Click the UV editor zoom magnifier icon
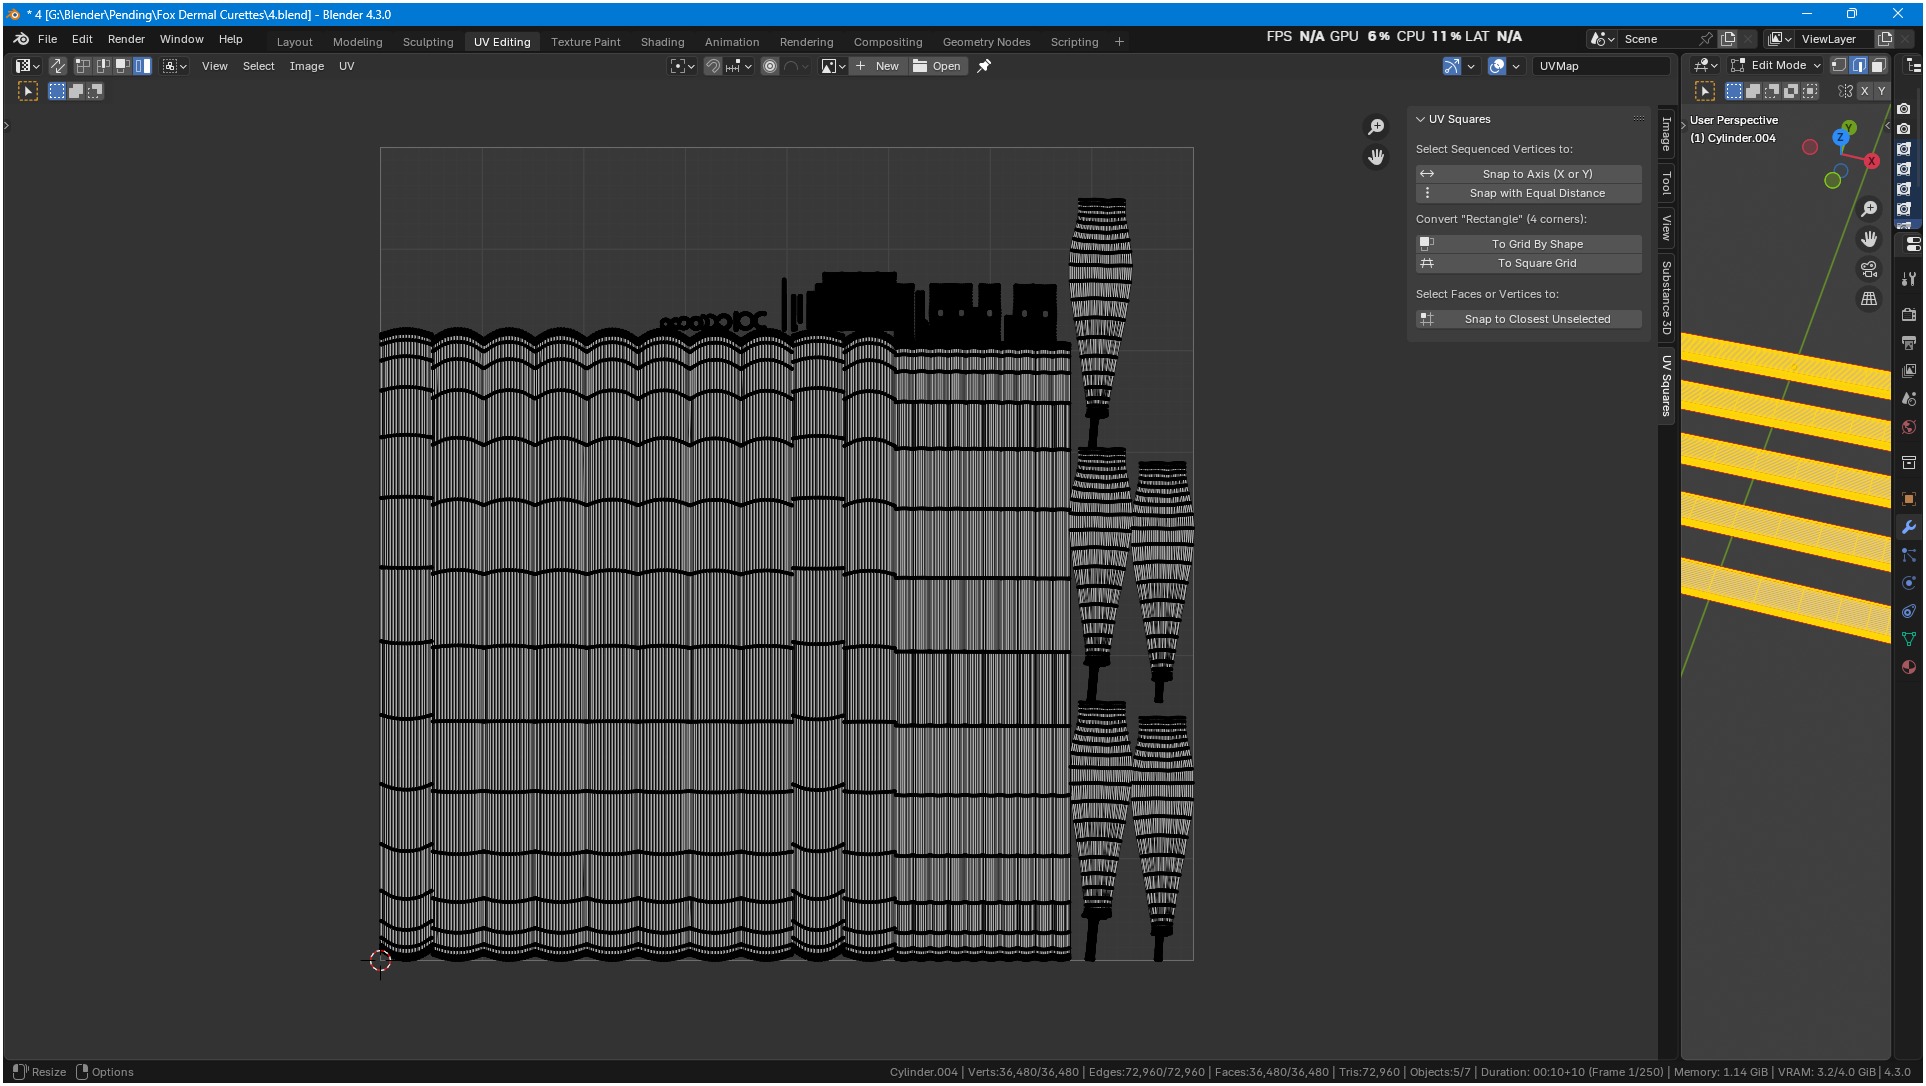Screen dimensions: 1926x1086 pyautogui.click(x=1376, y=127)
